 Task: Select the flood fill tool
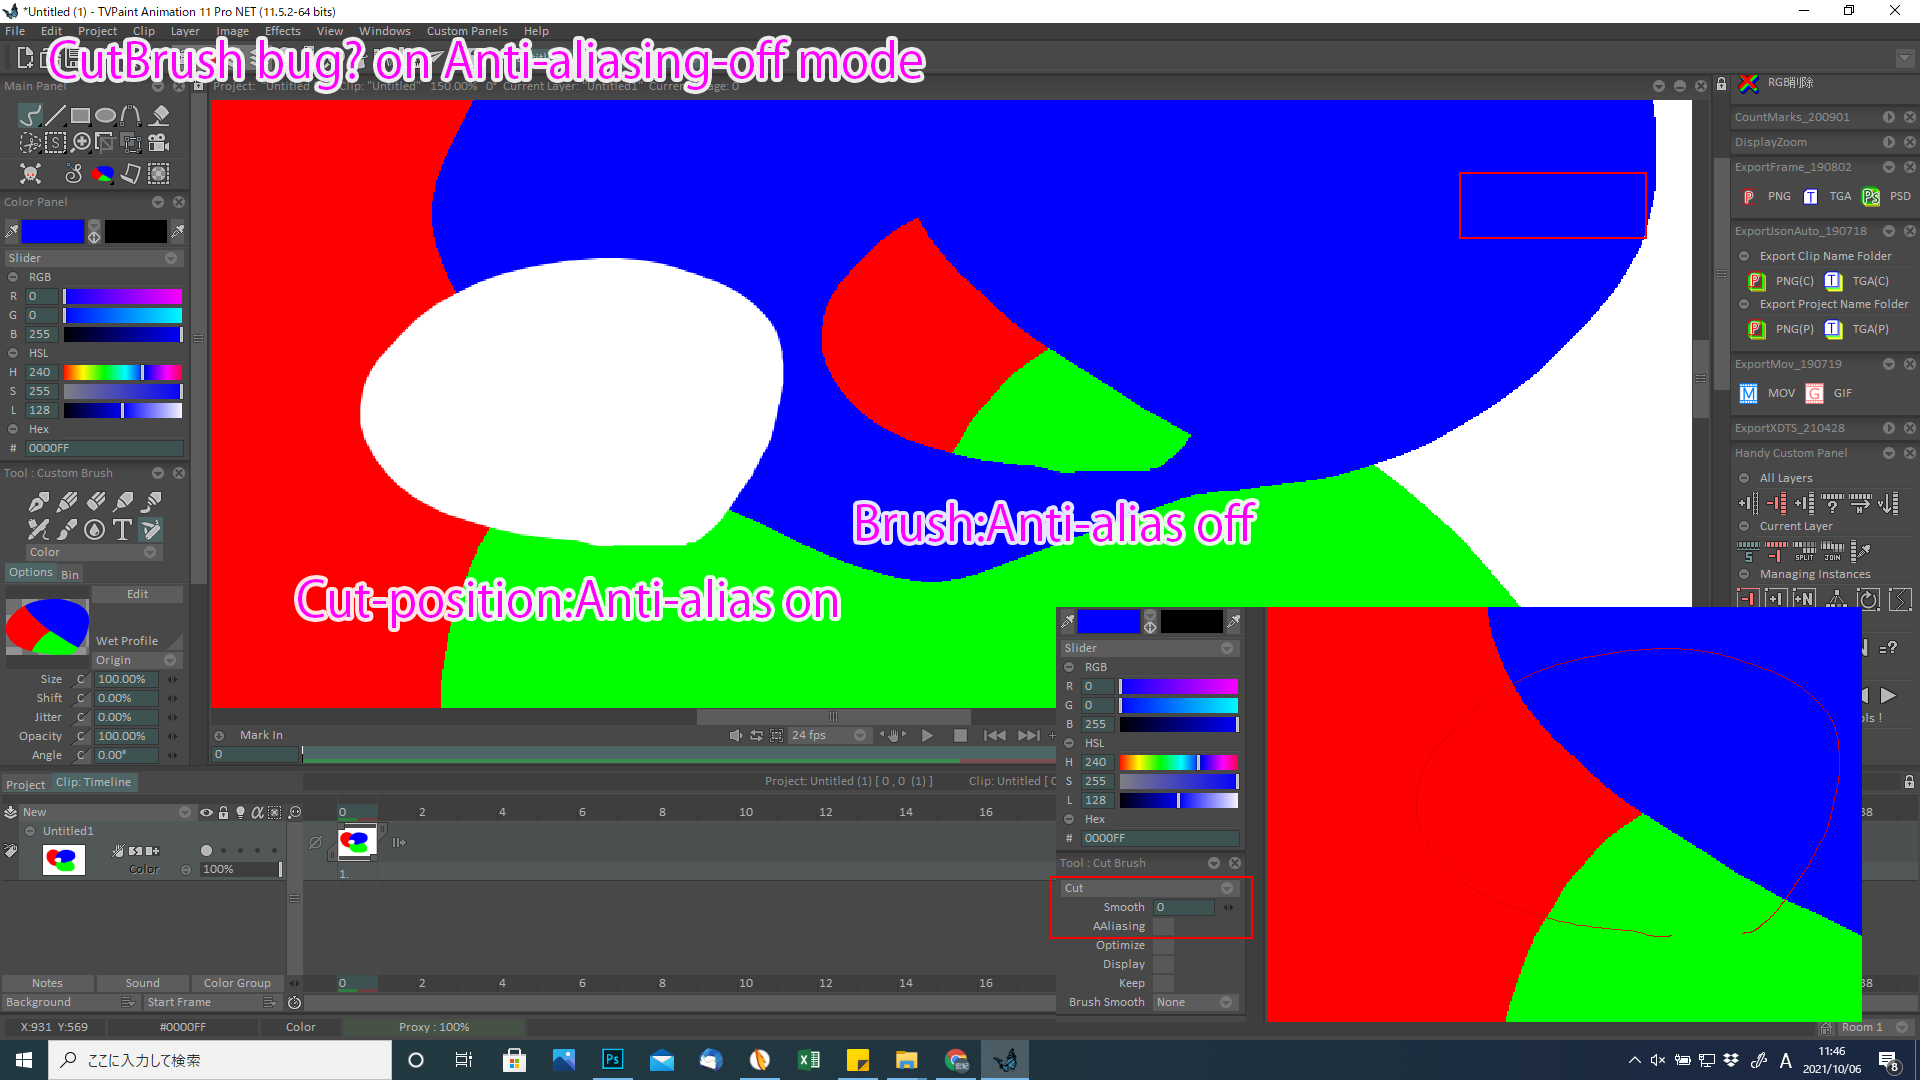(159, 115)
